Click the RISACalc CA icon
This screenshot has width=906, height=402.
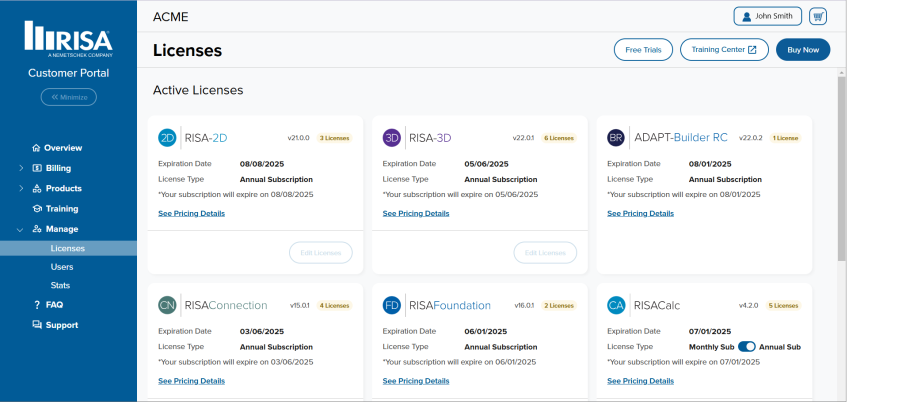[616, 306]
